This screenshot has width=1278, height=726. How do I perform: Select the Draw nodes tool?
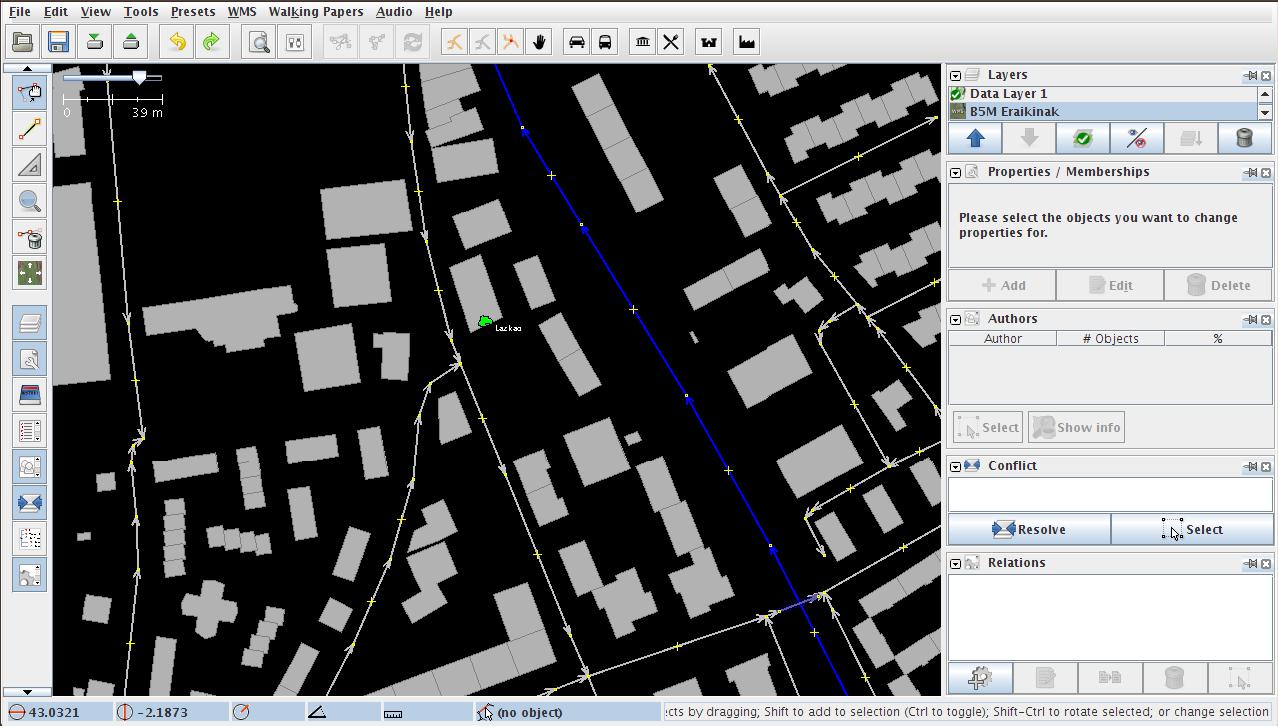[x=30, y=129]
